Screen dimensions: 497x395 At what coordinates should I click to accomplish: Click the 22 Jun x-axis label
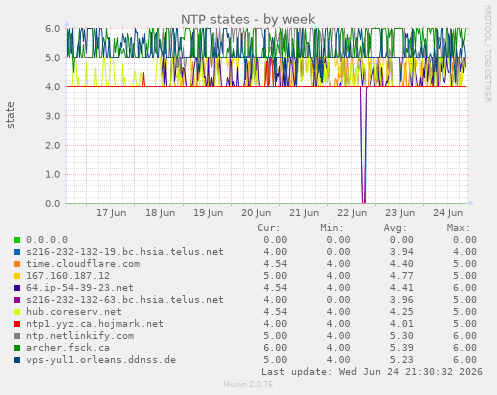352,213
